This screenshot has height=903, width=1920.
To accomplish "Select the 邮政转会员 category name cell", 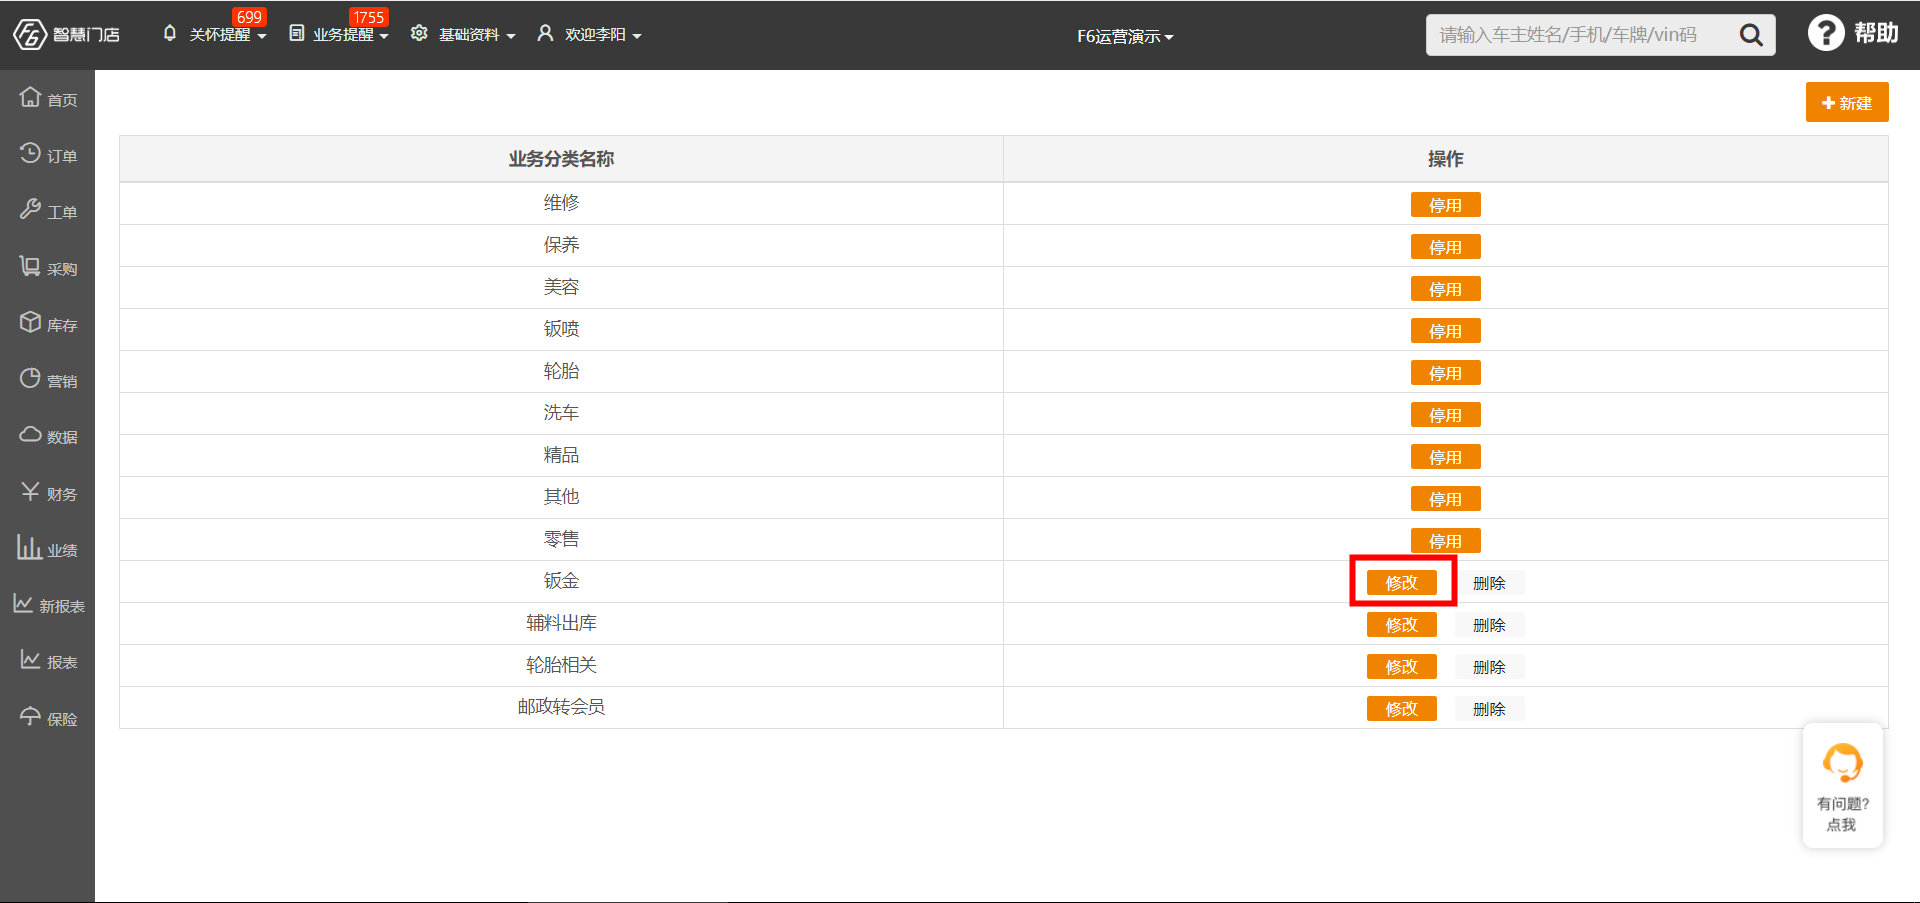I will [x=561, y=707].
